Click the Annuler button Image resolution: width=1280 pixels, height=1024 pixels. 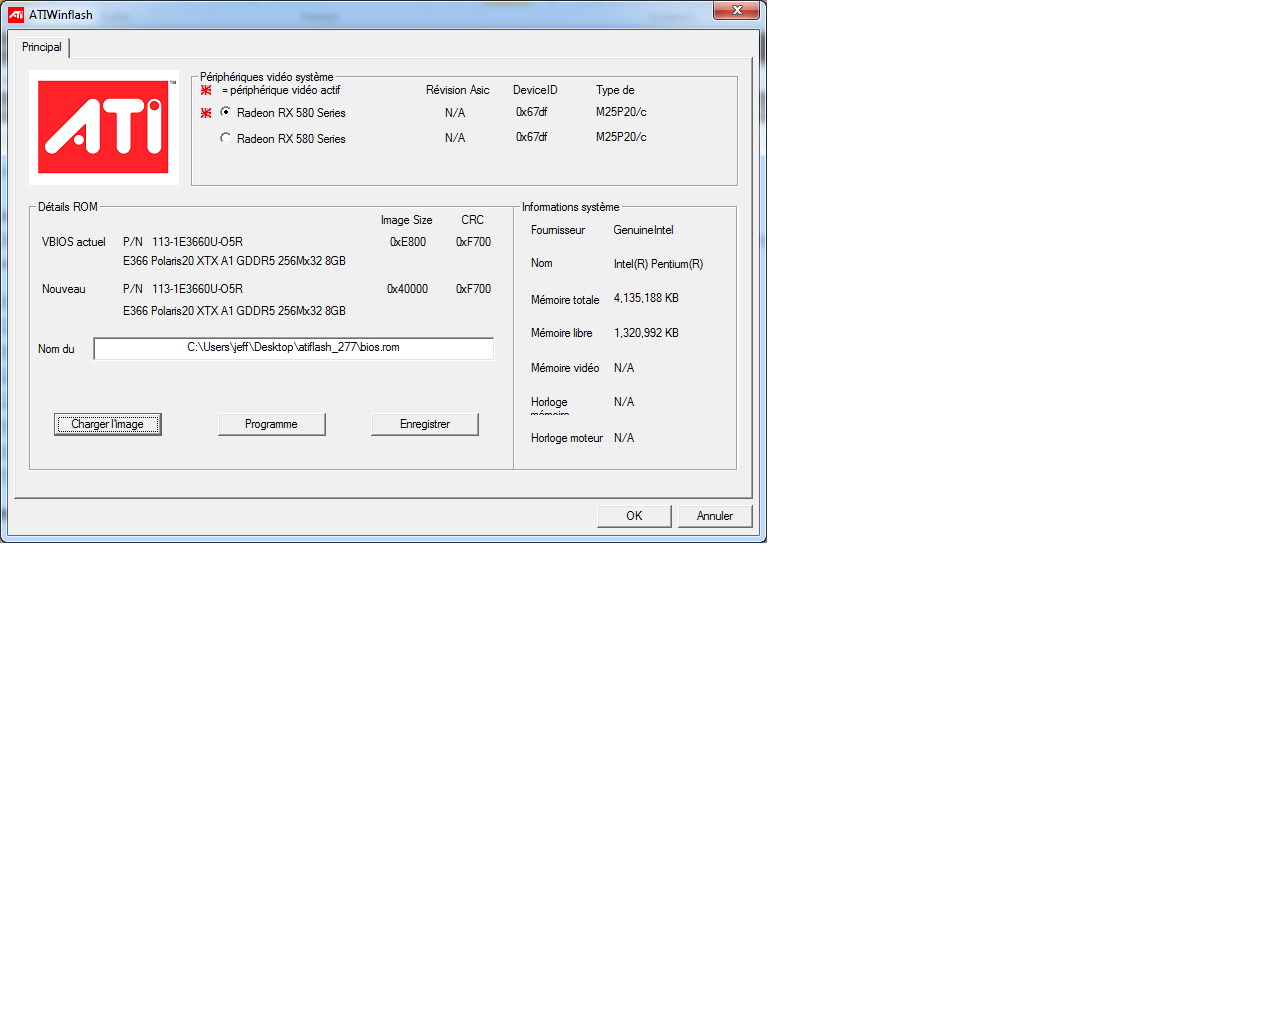pyautogui.click(x=715, y=516)
